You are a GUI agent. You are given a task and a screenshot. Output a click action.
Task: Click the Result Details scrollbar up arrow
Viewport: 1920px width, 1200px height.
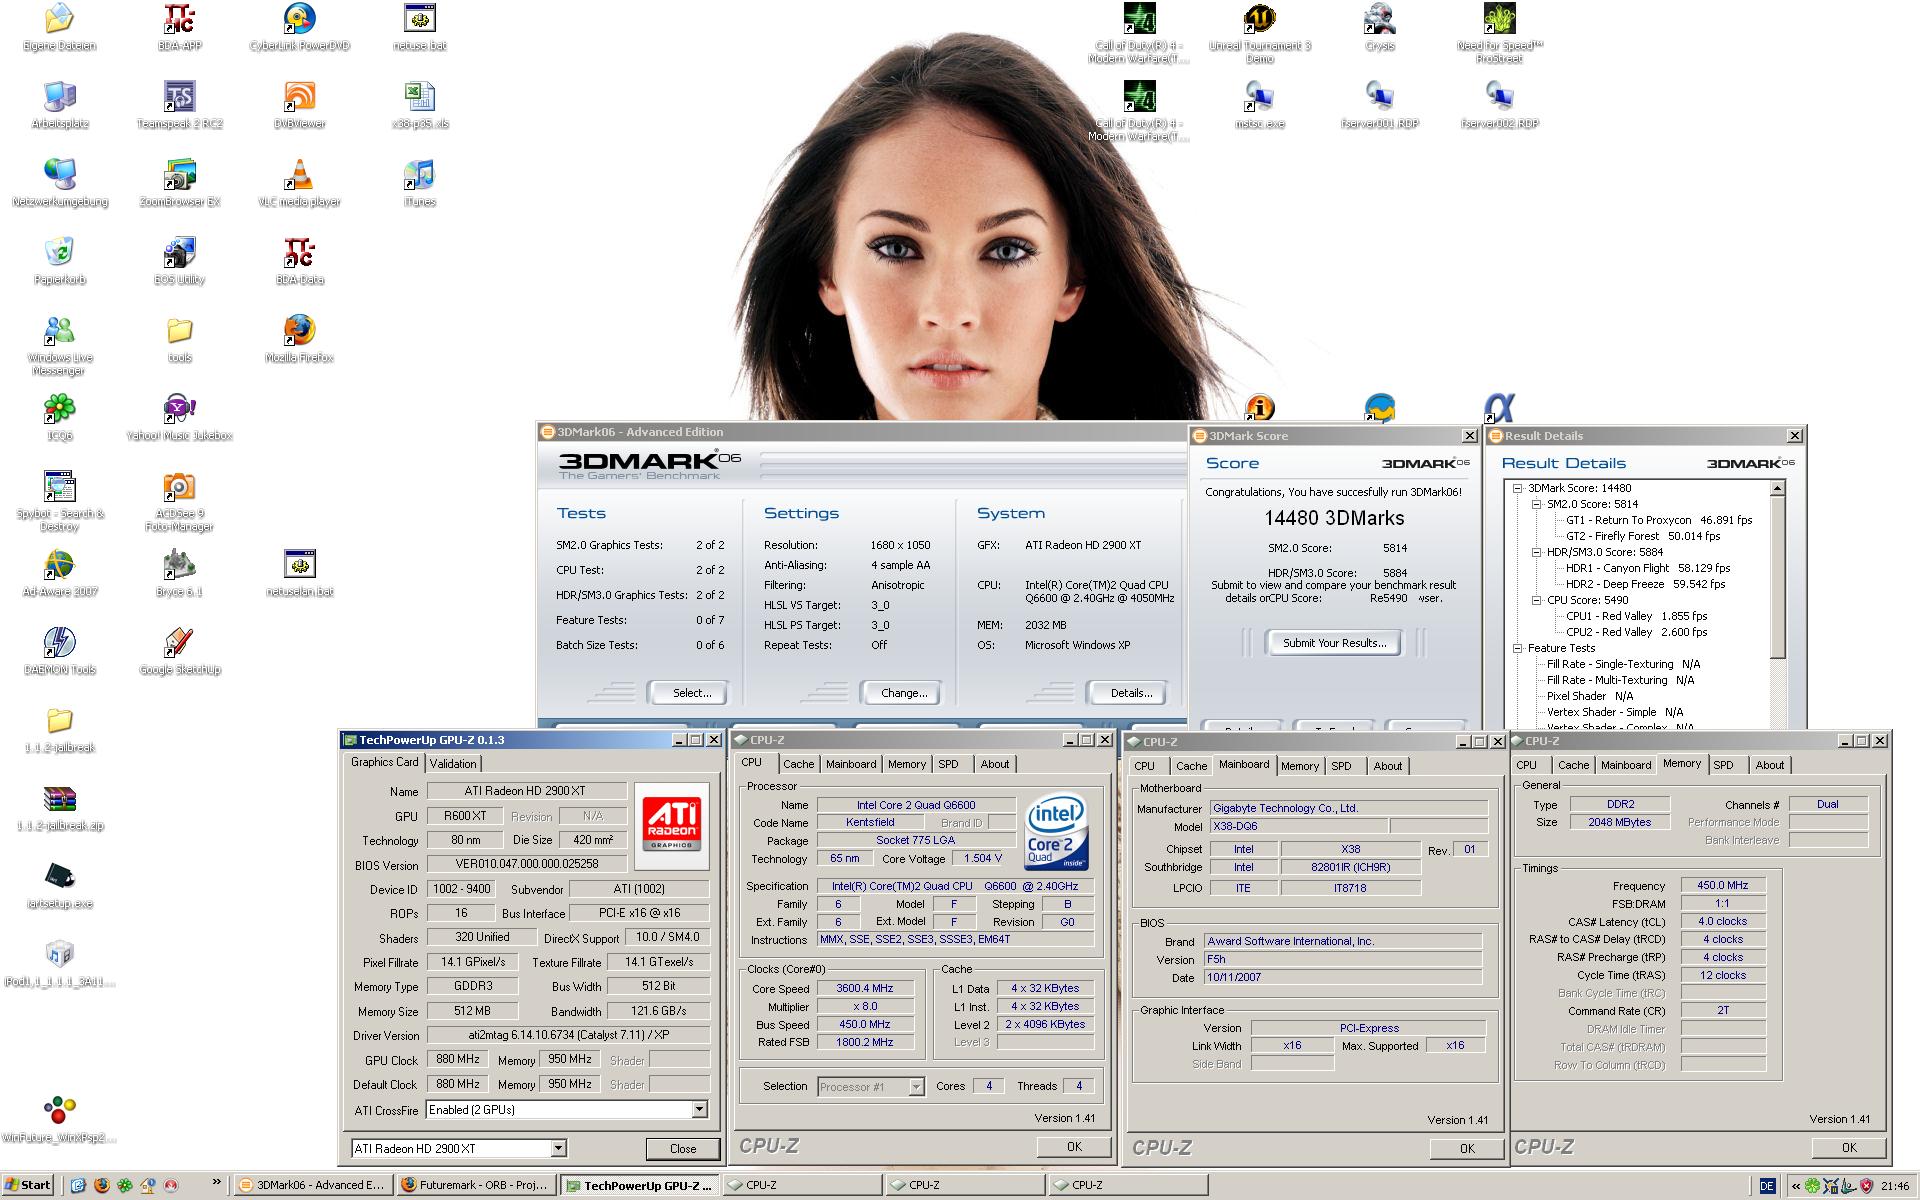coord(1777,489)
